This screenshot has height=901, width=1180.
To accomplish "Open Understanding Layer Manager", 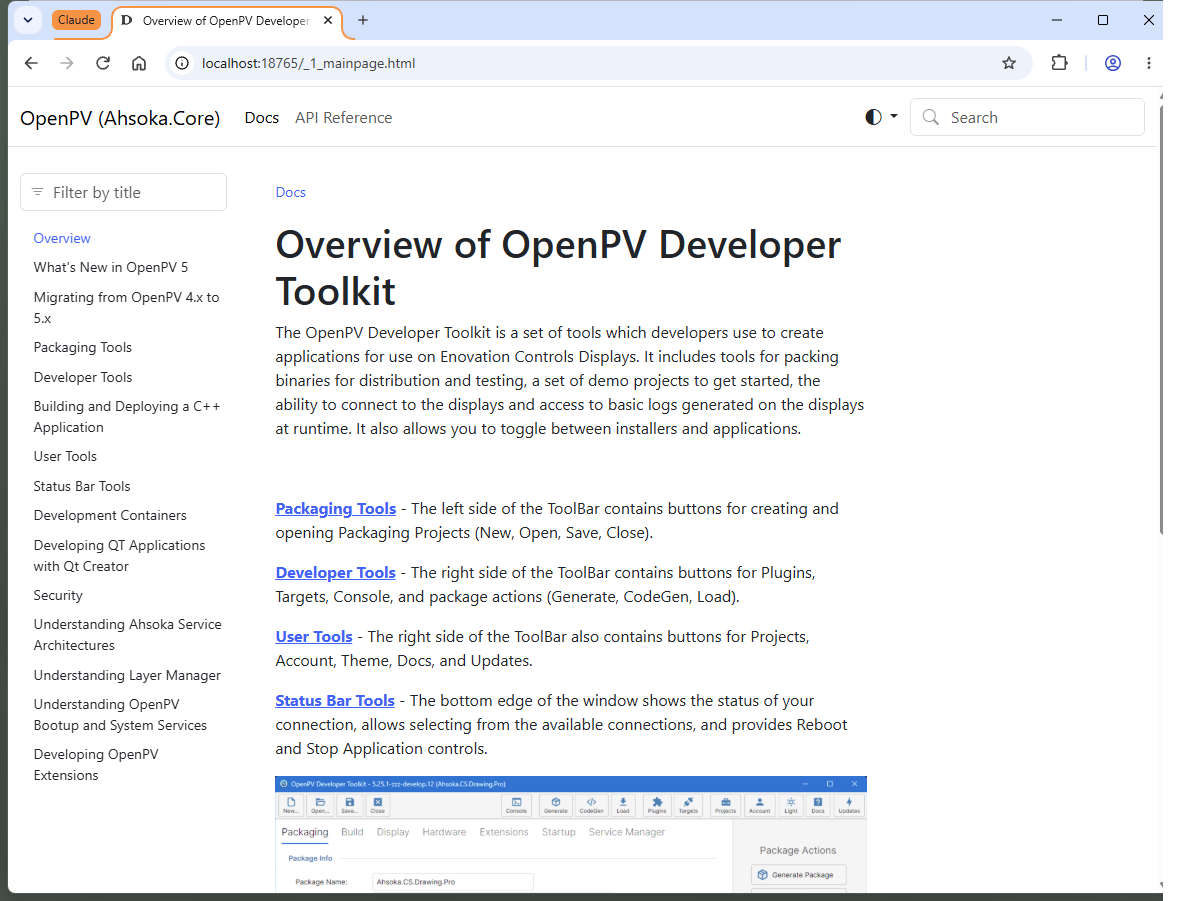I will coord(127,676).
